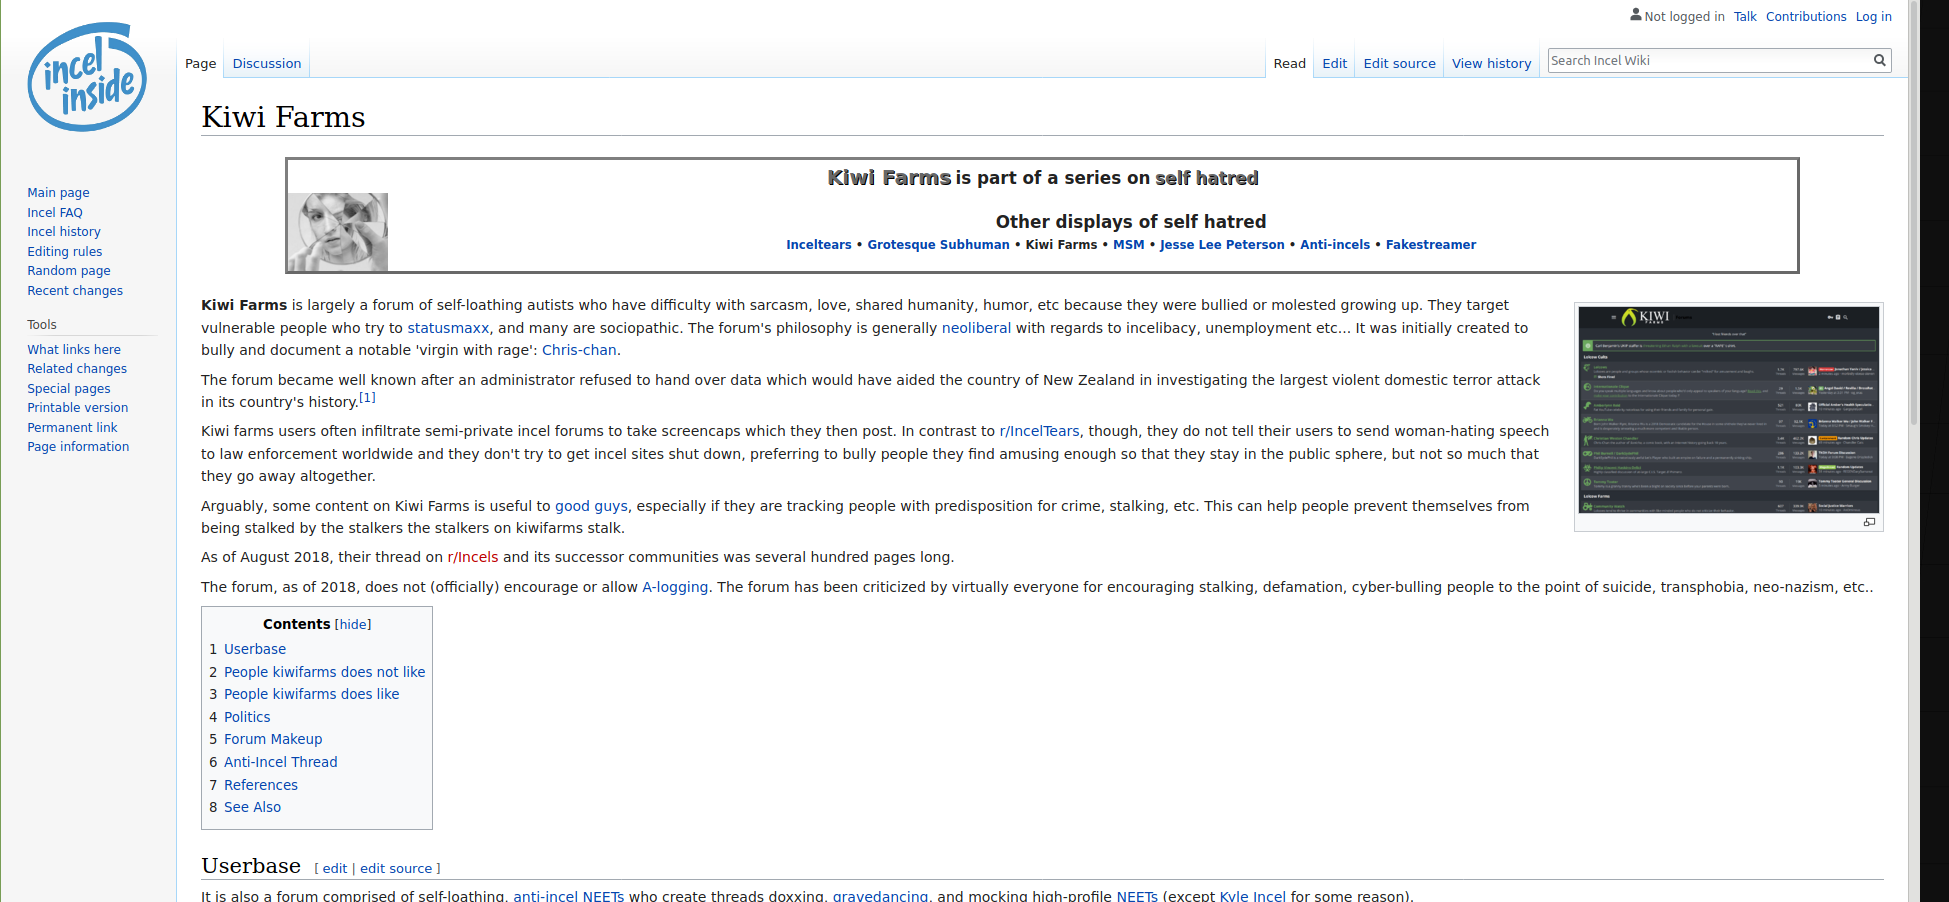This screenshot has width=1949, height=902.
Task: Open the Edit tab
Action: coord(1334,63)
